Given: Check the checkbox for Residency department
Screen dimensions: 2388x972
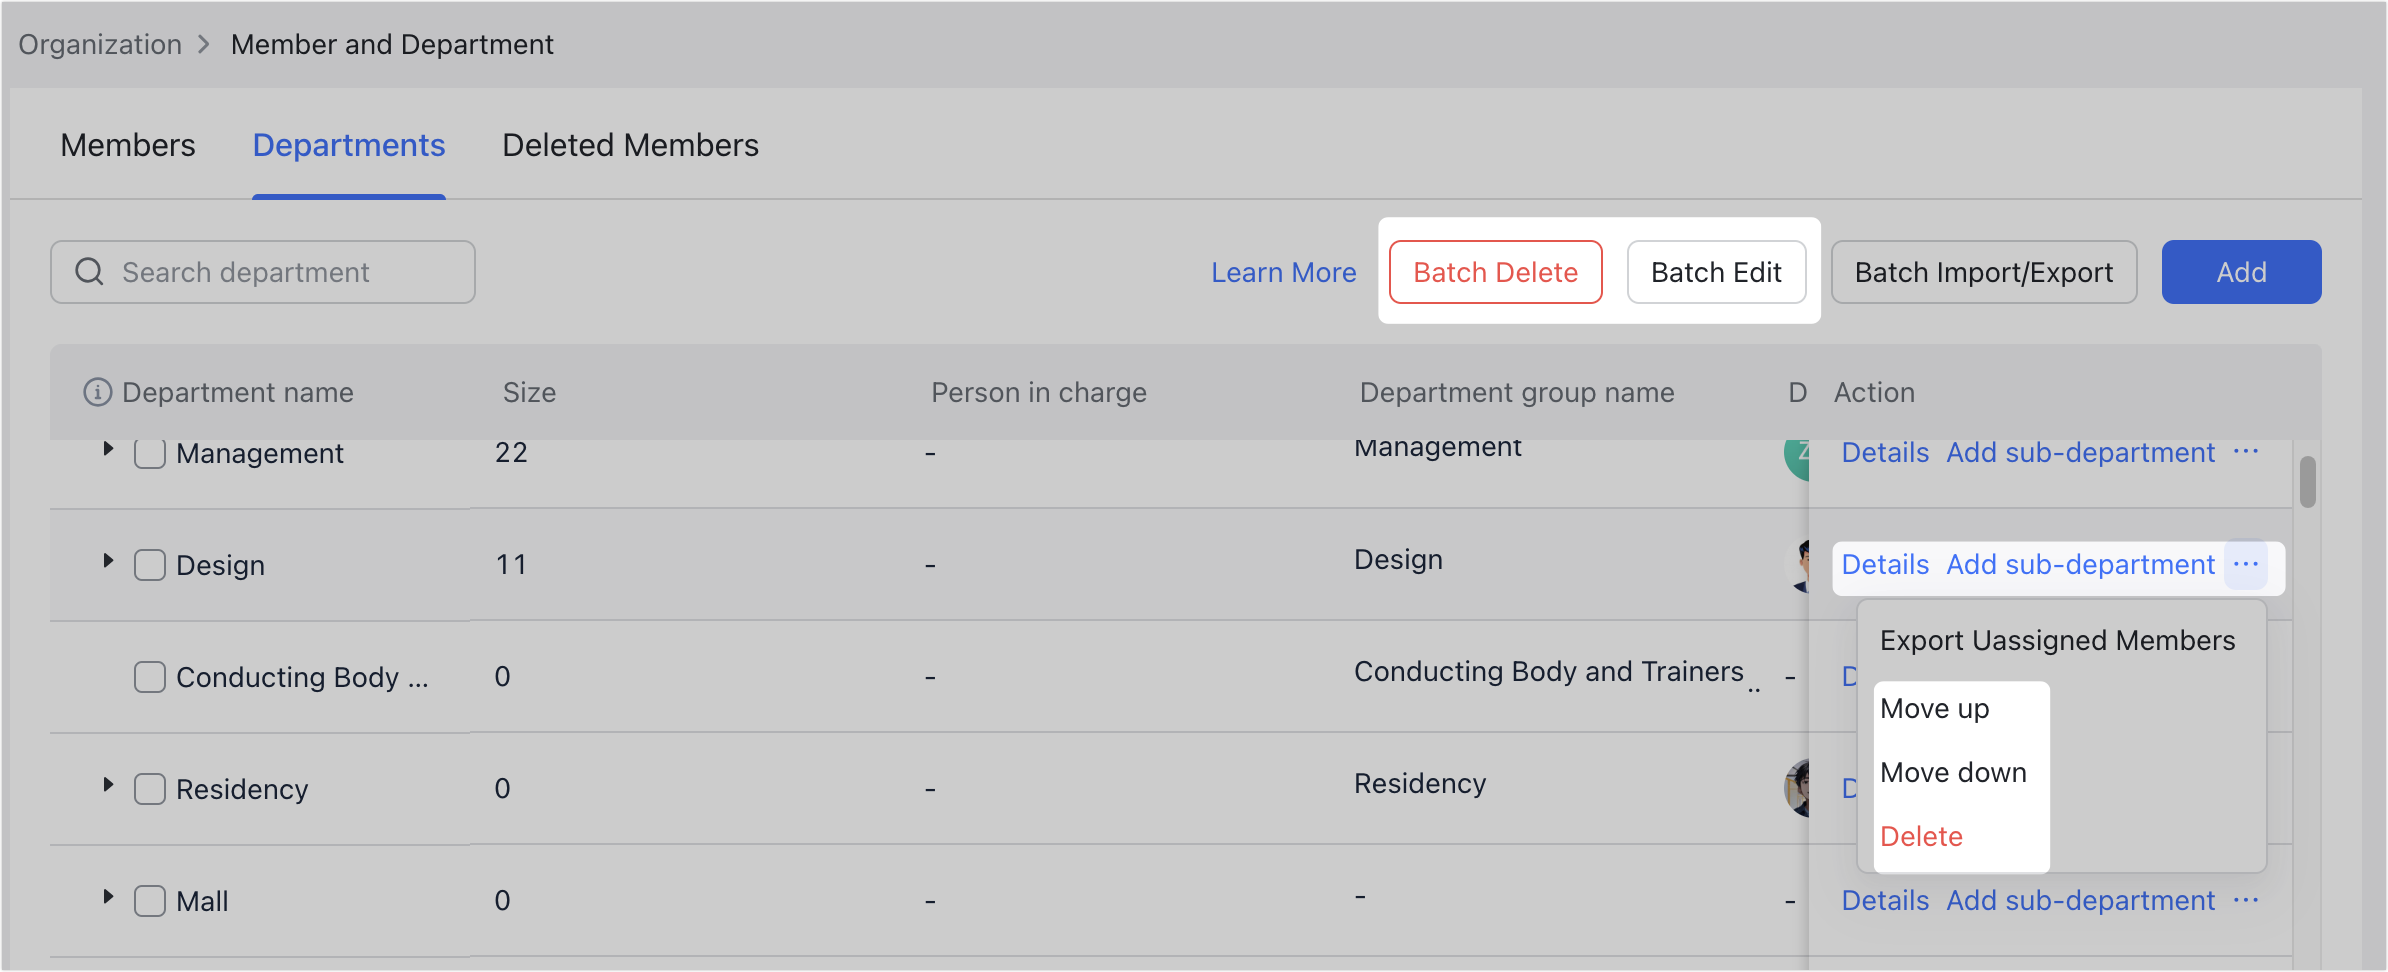Looking at the screenshot, I should [149, 788].
